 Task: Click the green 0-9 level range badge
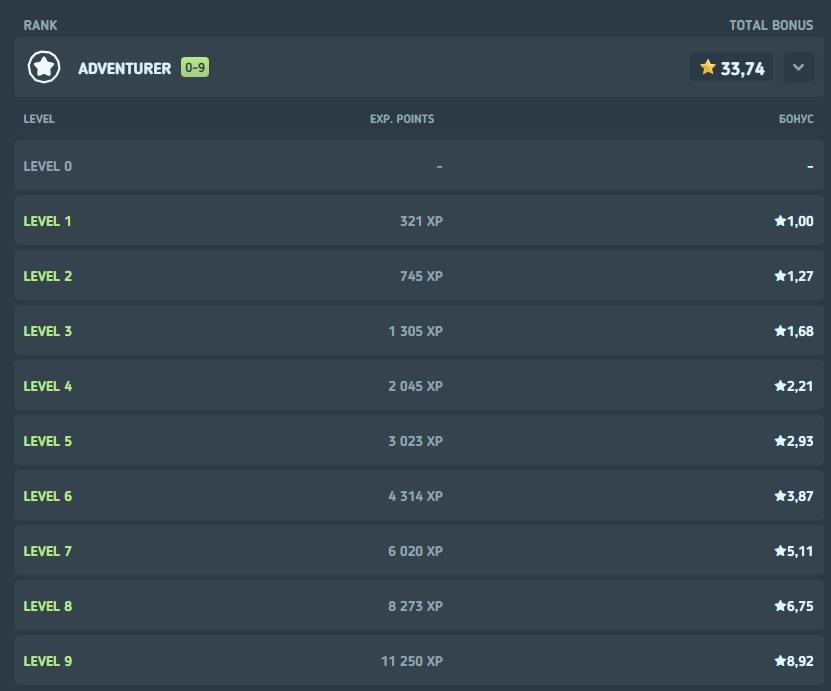point(195,67)
